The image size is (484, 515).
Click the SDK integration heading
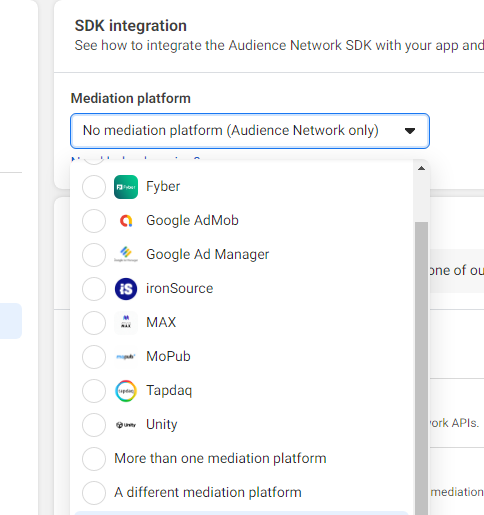[x=131, y=26]
